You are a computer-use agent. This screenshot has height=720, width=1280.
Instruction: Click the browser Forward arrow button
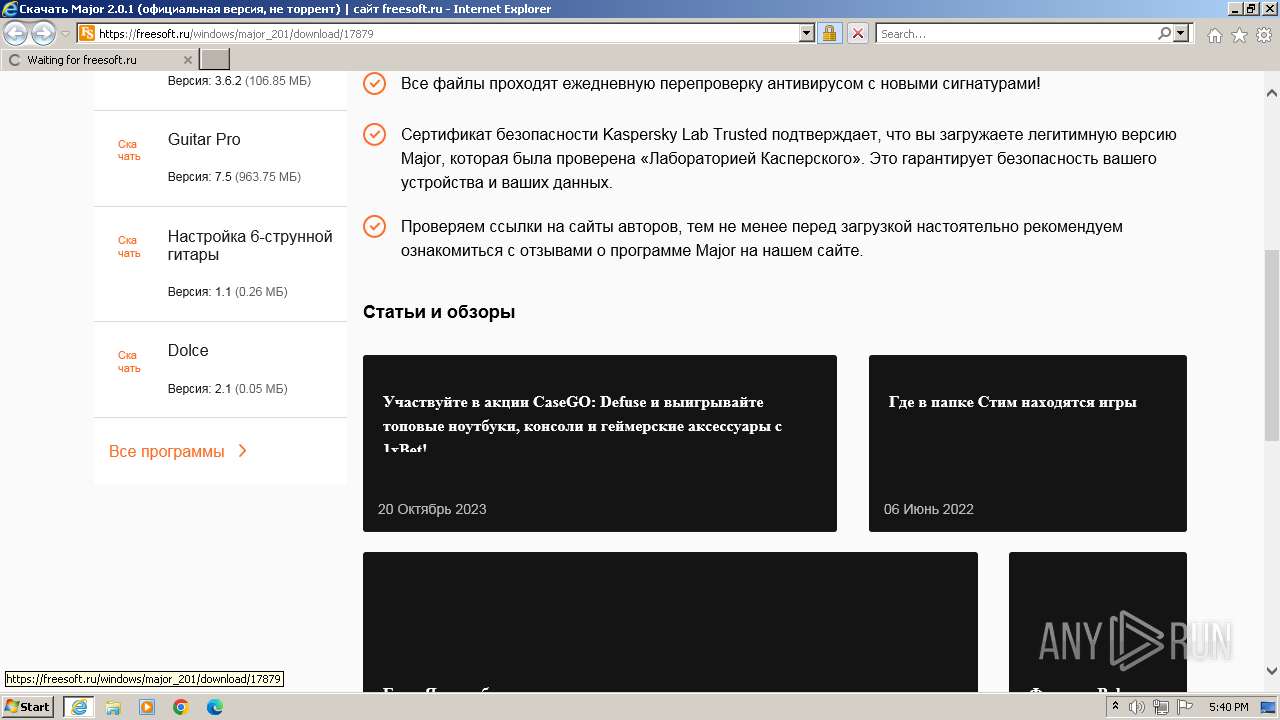click(43, 33)
